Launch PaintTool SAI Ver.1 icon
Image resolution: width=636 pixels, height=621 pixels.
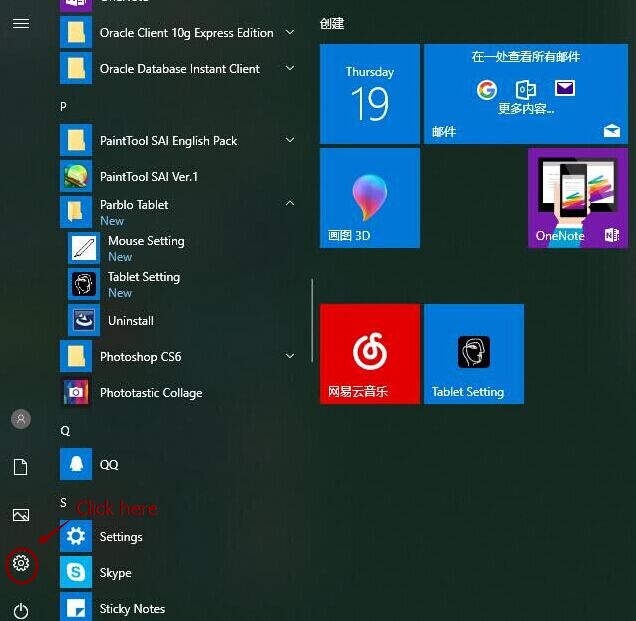76,176
